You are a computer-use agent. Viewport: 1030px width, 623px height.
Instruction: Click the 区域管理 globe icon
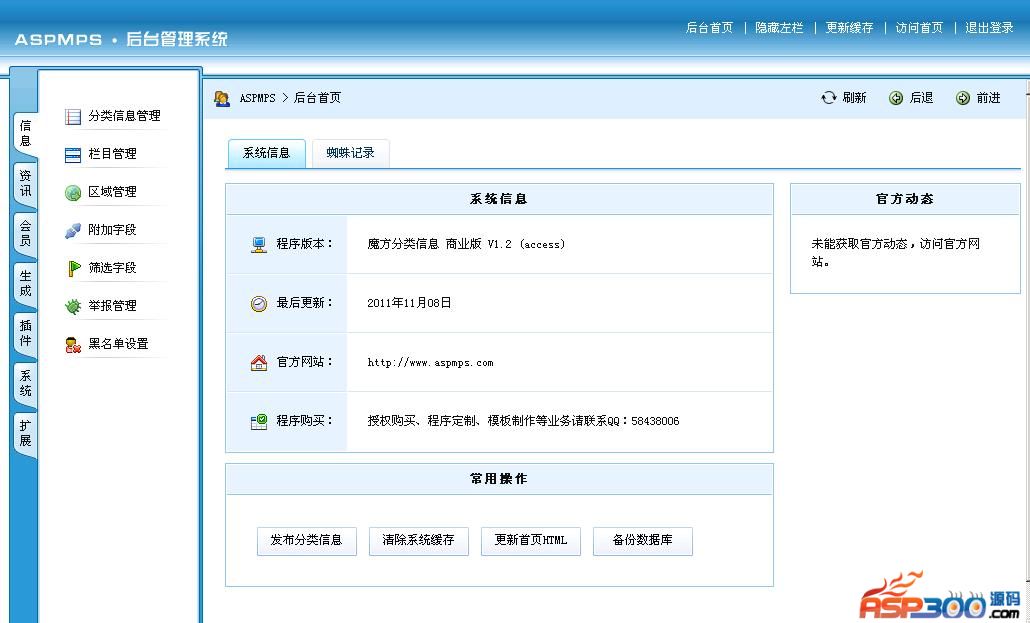tap(73, 193)
